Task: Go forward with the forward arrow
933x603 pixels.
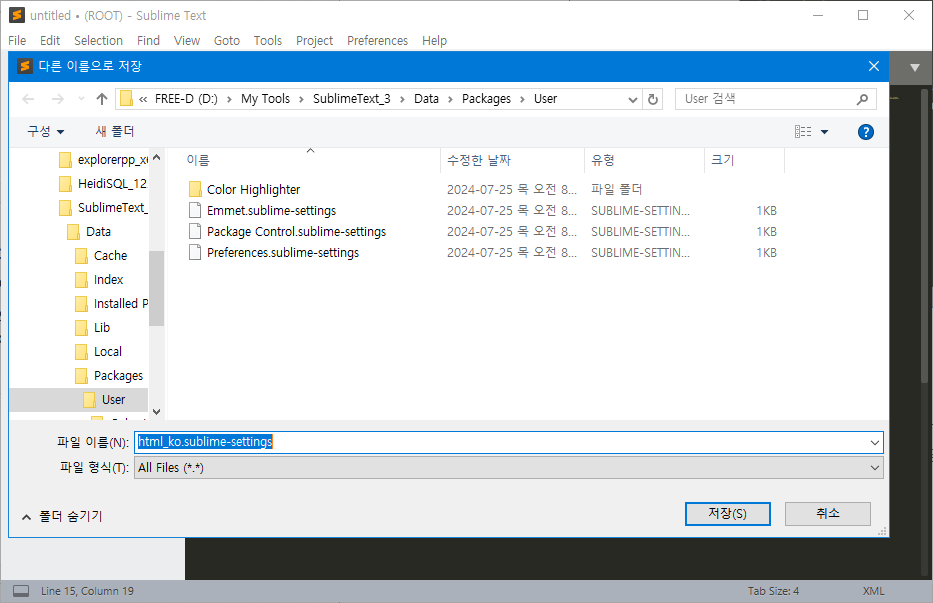Action: coord(58,99)
